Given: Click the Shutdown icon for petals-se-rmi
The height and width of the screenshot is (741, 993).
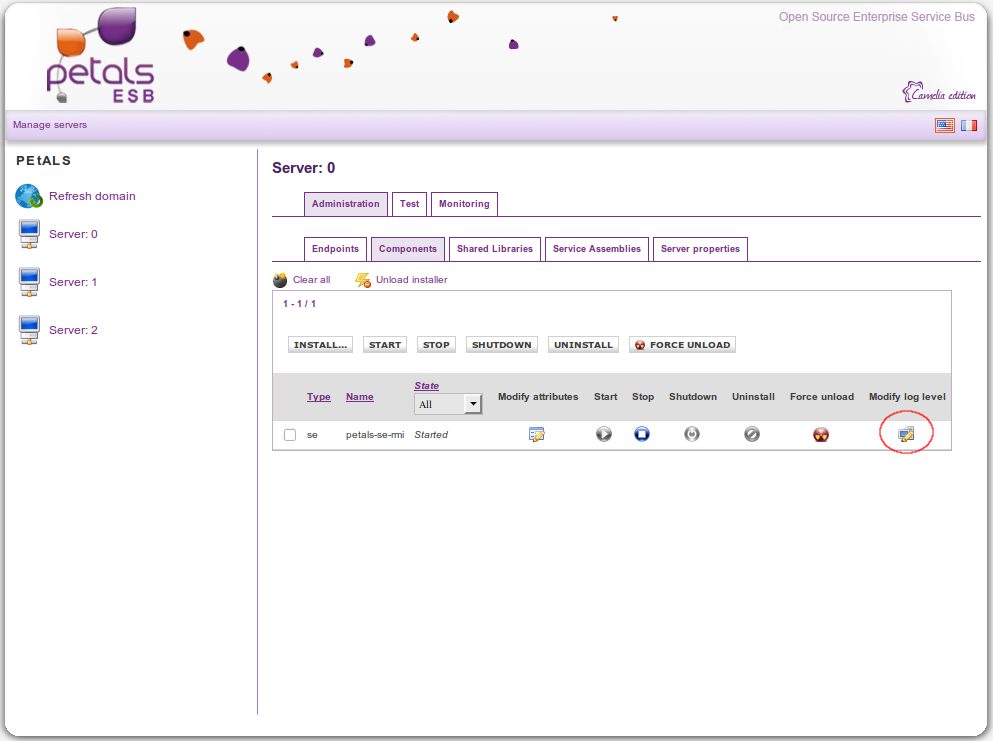Looking at the screenshot, I should click(x=691, y=434).
